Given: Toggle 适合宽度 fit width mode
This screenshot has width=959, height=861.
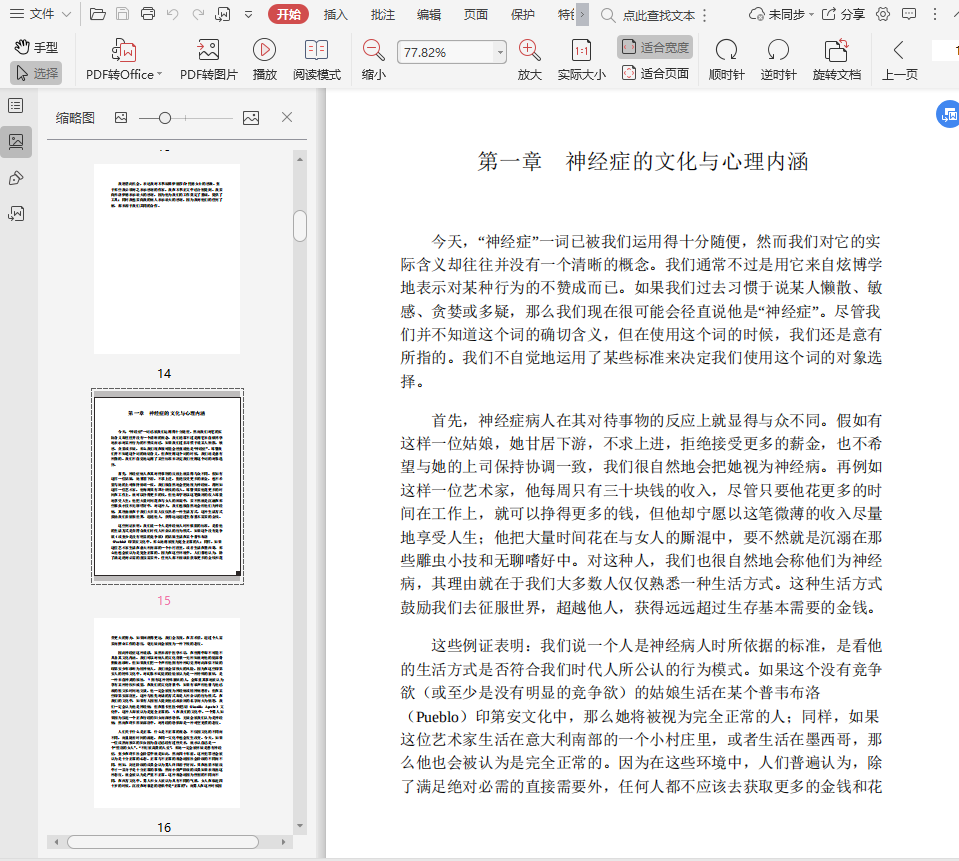Looking at the screenshot, I should click(x=655, y=47).
